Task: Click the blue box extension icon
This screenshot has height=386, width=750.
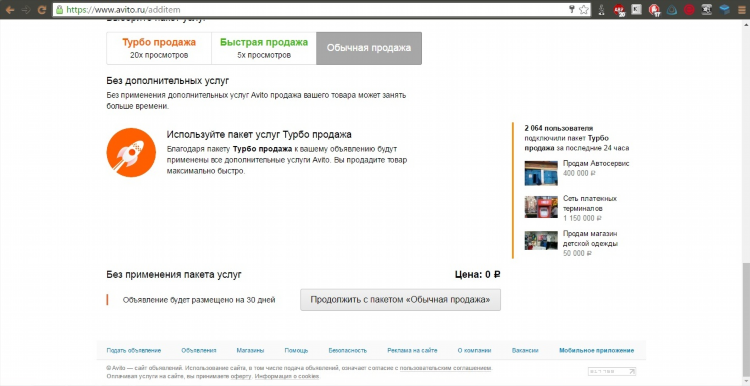Action: [x=724, y=9]
